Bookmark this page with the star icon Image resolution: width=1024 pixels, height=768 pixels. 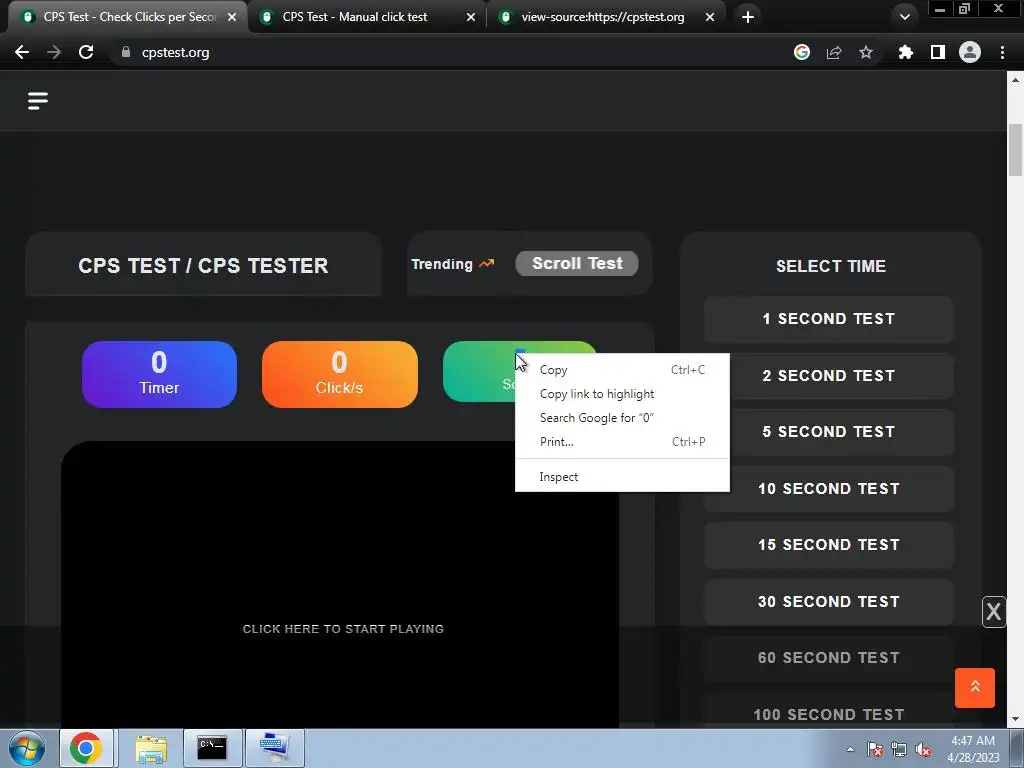[866, 52]
